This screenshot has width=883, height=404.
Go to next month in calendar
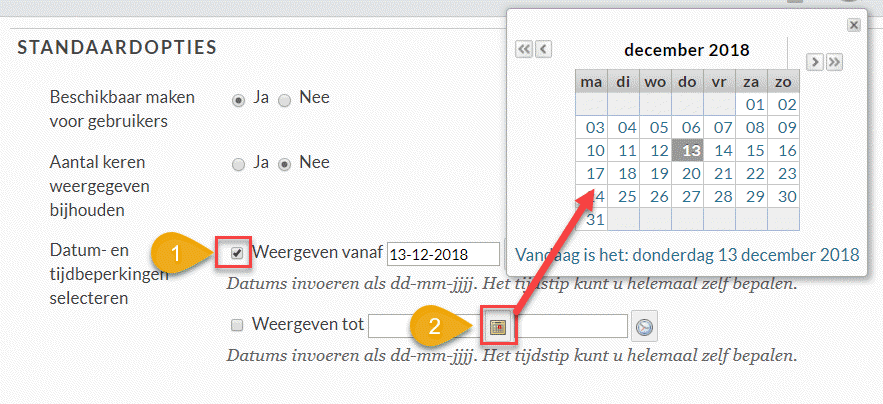coord(815,62)
